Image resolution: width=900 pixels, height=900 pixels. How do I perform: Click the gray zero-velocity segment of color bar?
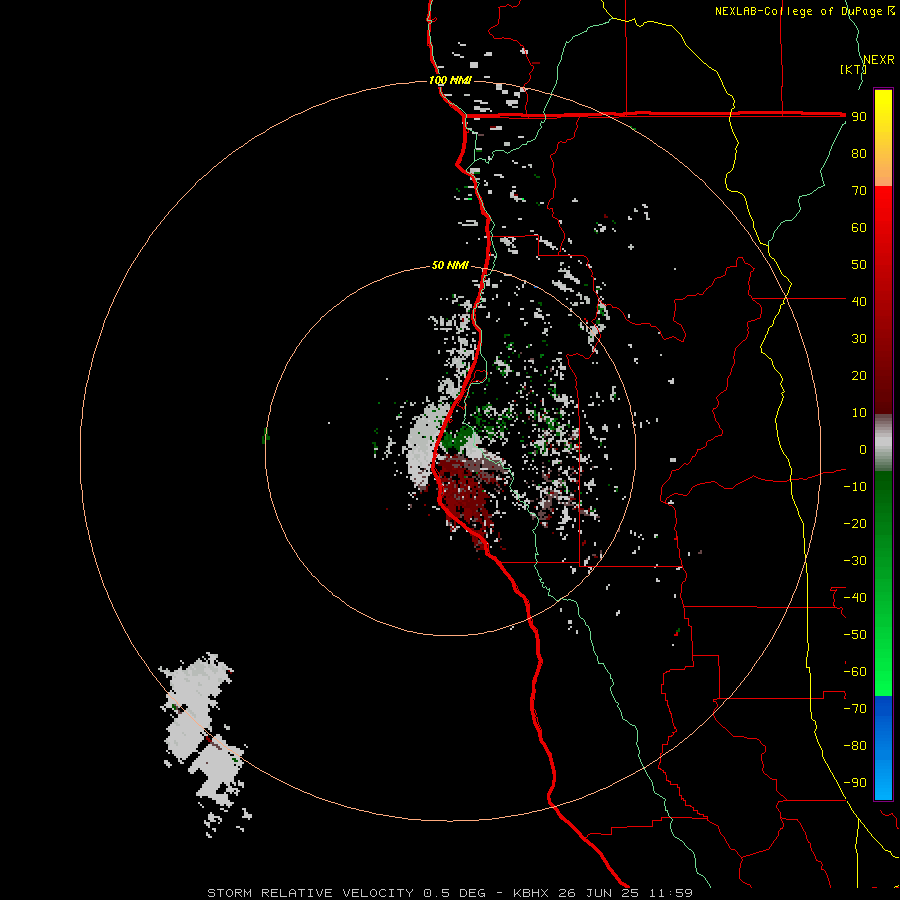click(x=883, y=443)
